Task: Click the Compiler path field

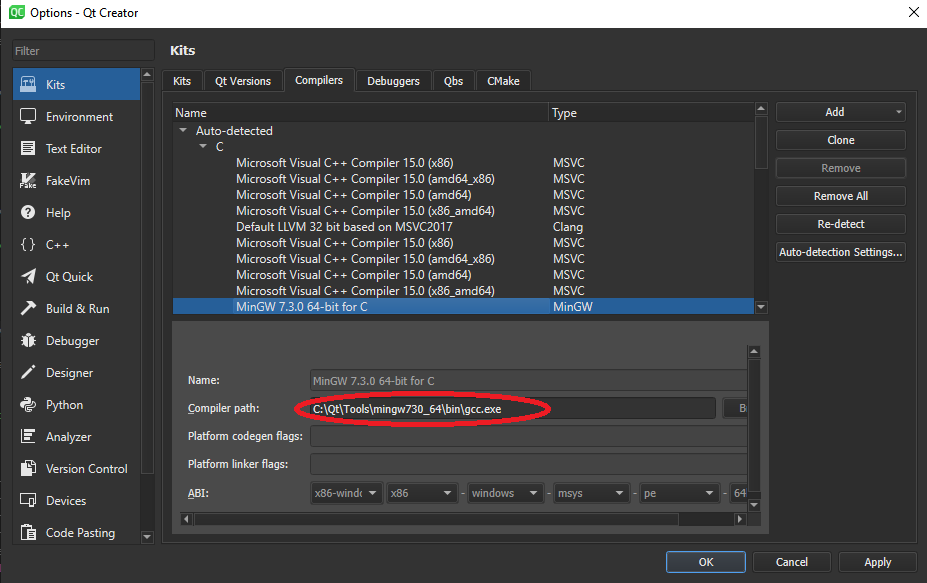Action: coord(513,409)
